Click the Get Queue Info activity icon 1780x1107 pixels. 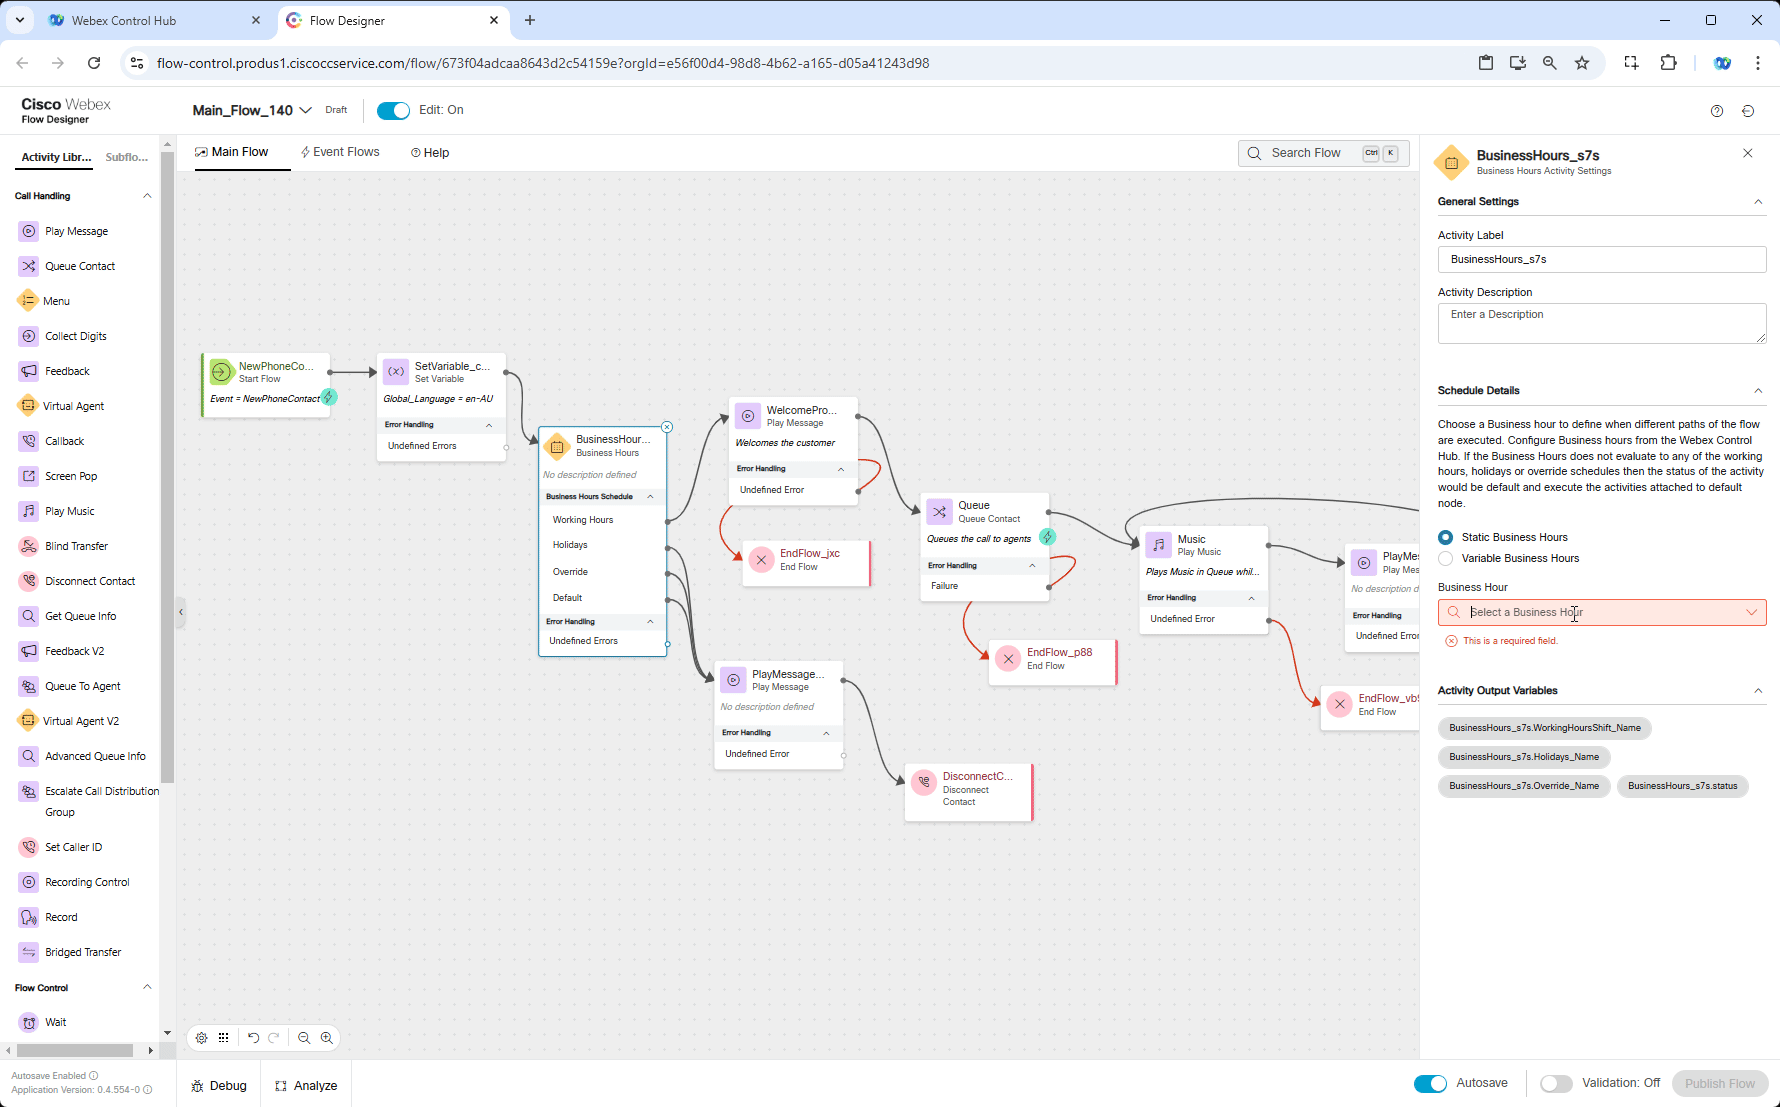(29, 616)
